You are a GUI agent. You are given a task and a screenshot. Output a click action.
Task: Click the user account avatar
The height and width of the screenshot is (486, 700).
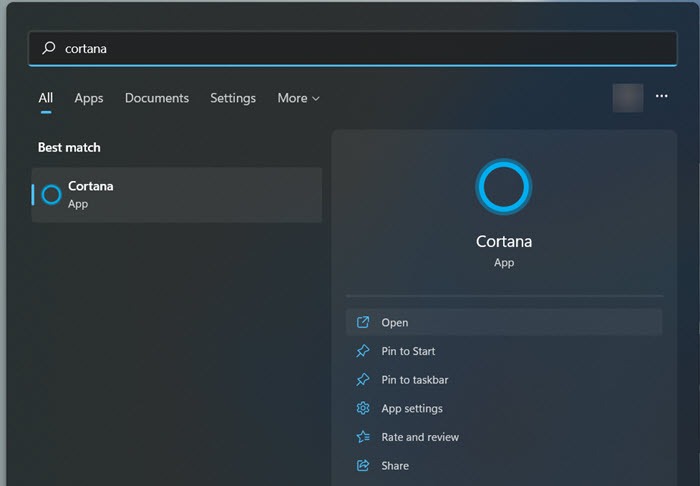click(x=628, y=97)
